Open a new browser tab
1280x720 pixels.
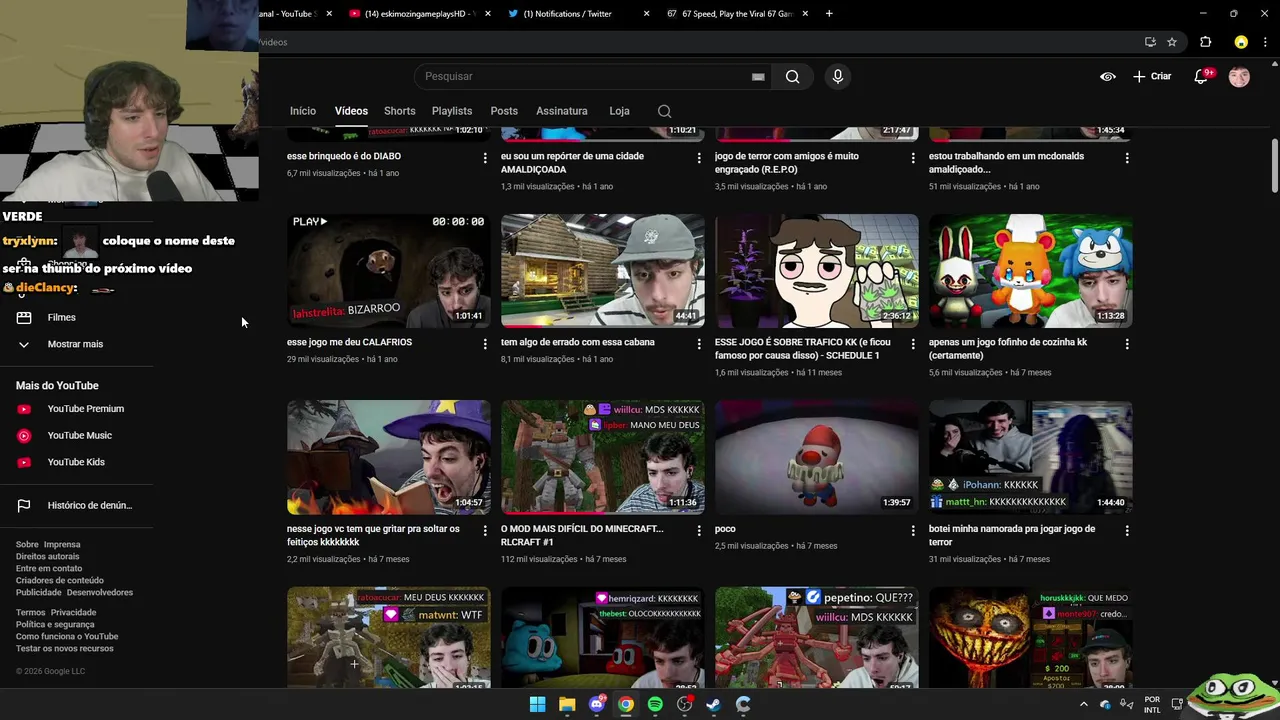(x=829, y=14)
